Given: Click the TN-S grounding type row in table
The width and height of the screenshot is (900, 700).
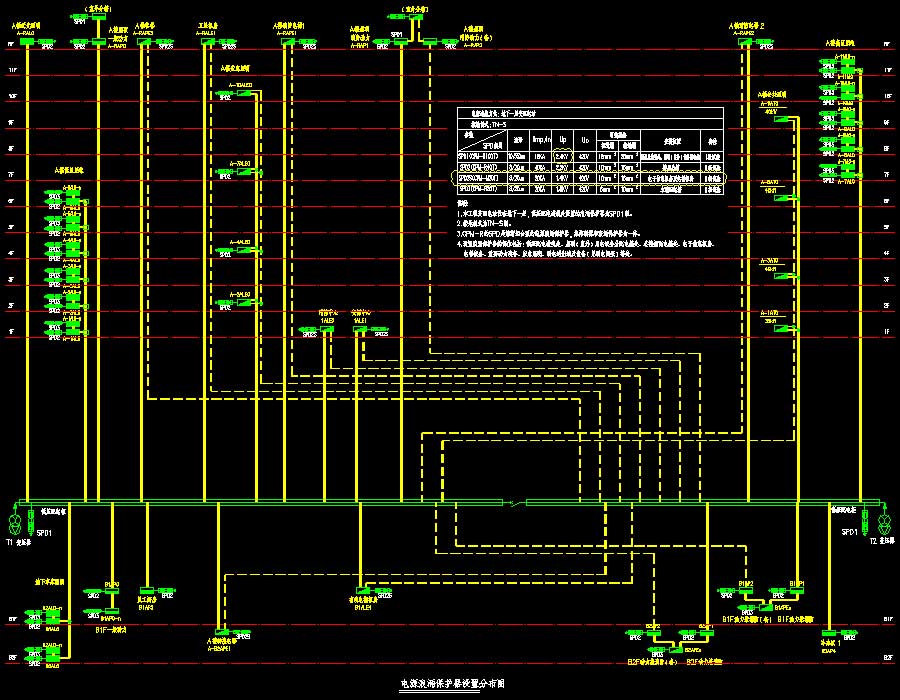Looking at the screenshot, I should click(590, 124).
